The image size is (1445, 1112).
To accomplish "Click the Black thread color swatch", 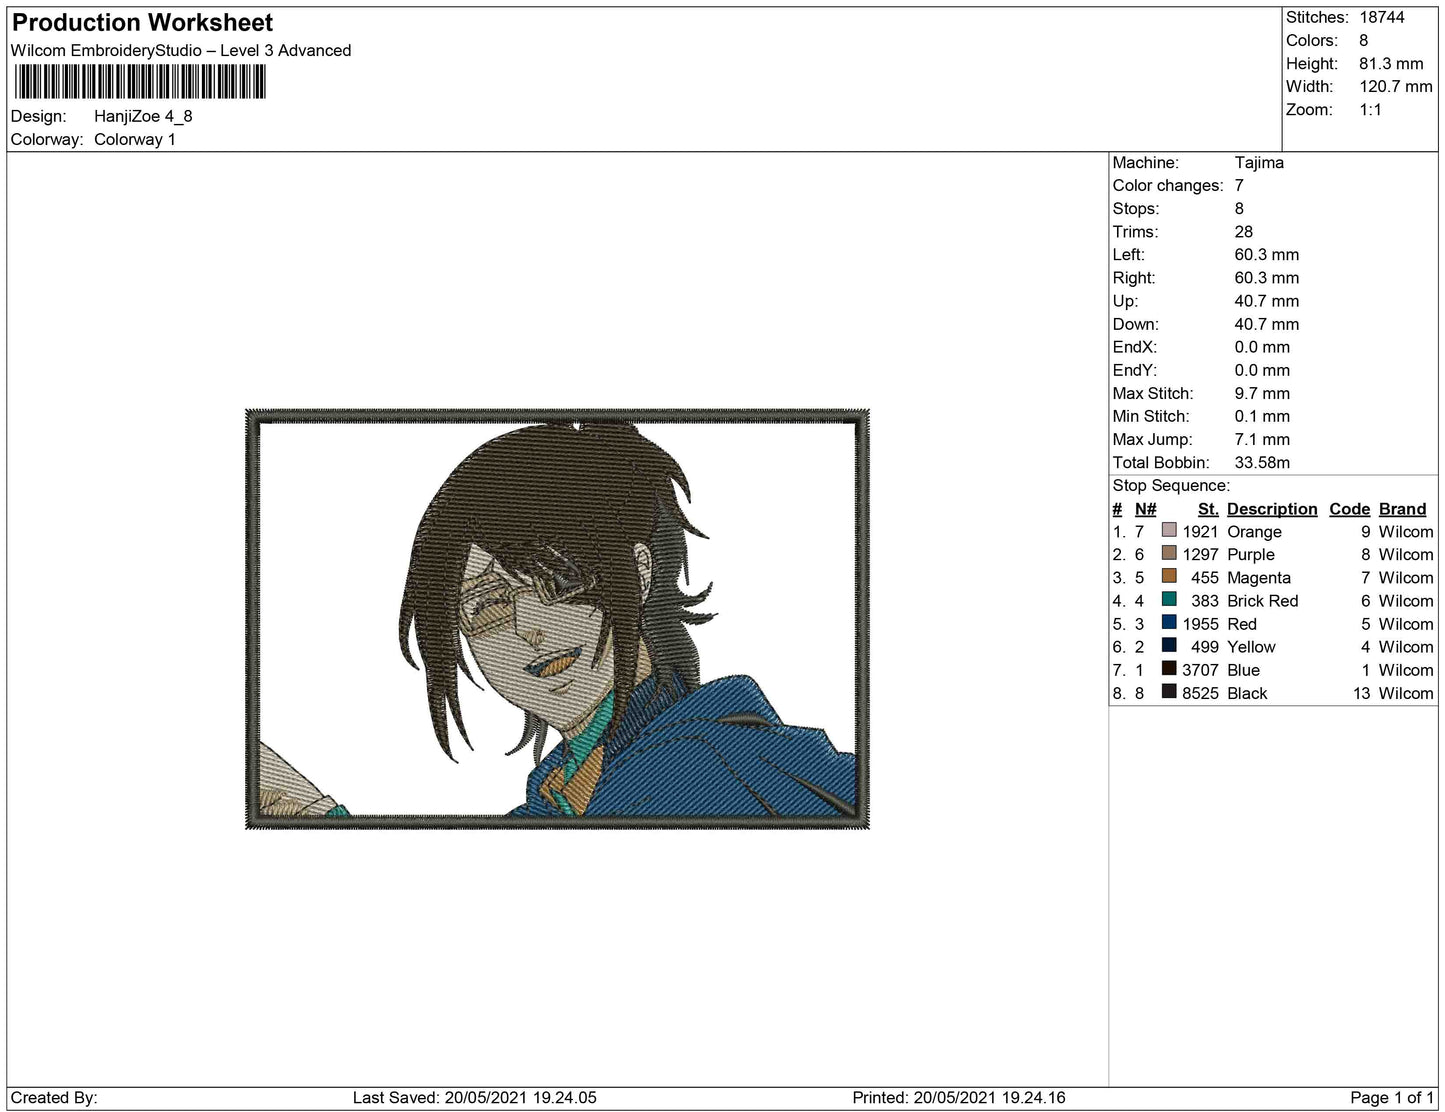I will [1168, 691].
